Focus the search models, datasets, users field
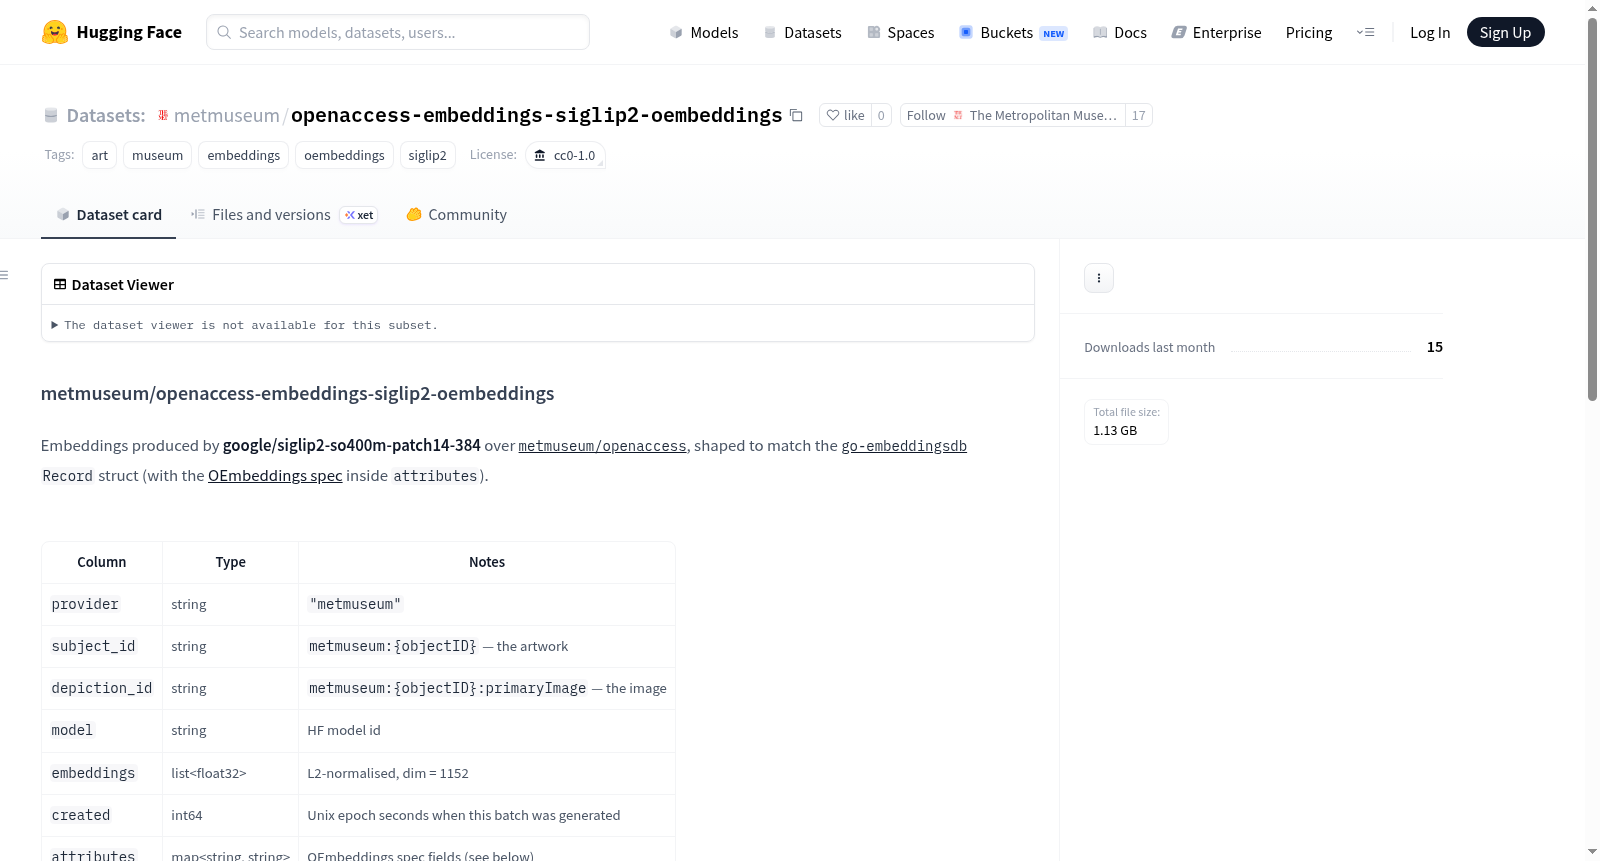Image resolution: width=1600 pixels, height=861 pixels. pyautogui.click(x=398, y=32)
